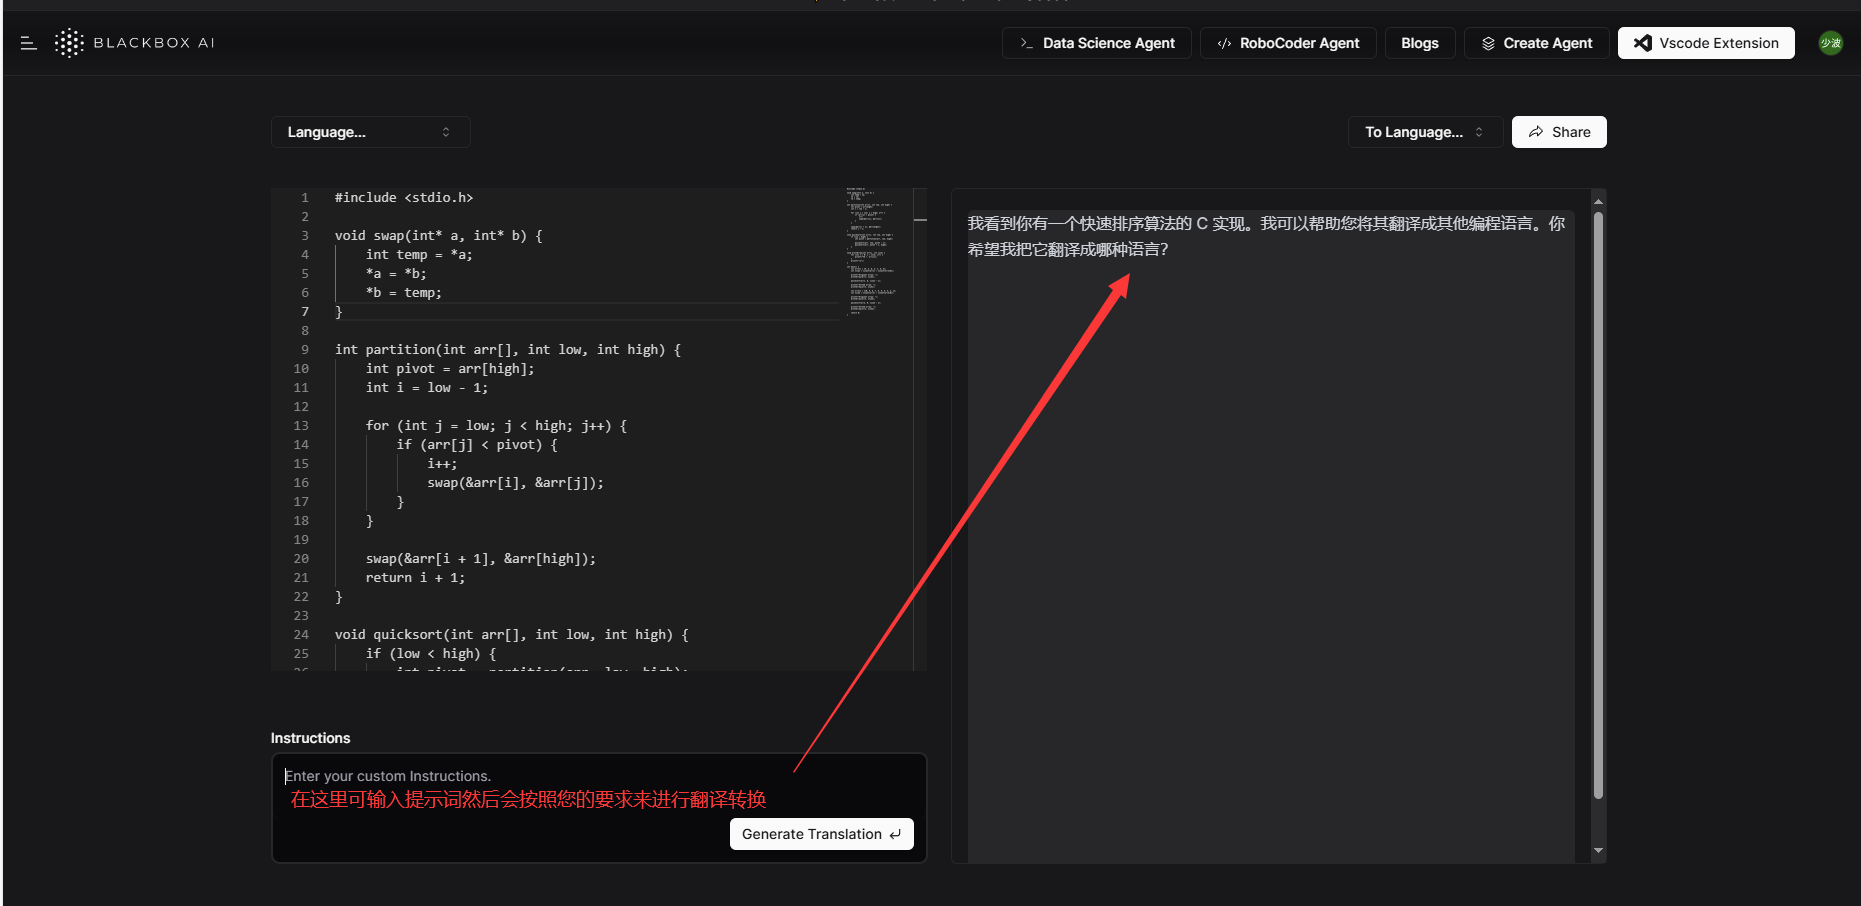Open the hamburger sidebar menu icon
This screenshot has height=906, width=1861.
[x=28, y=43]
